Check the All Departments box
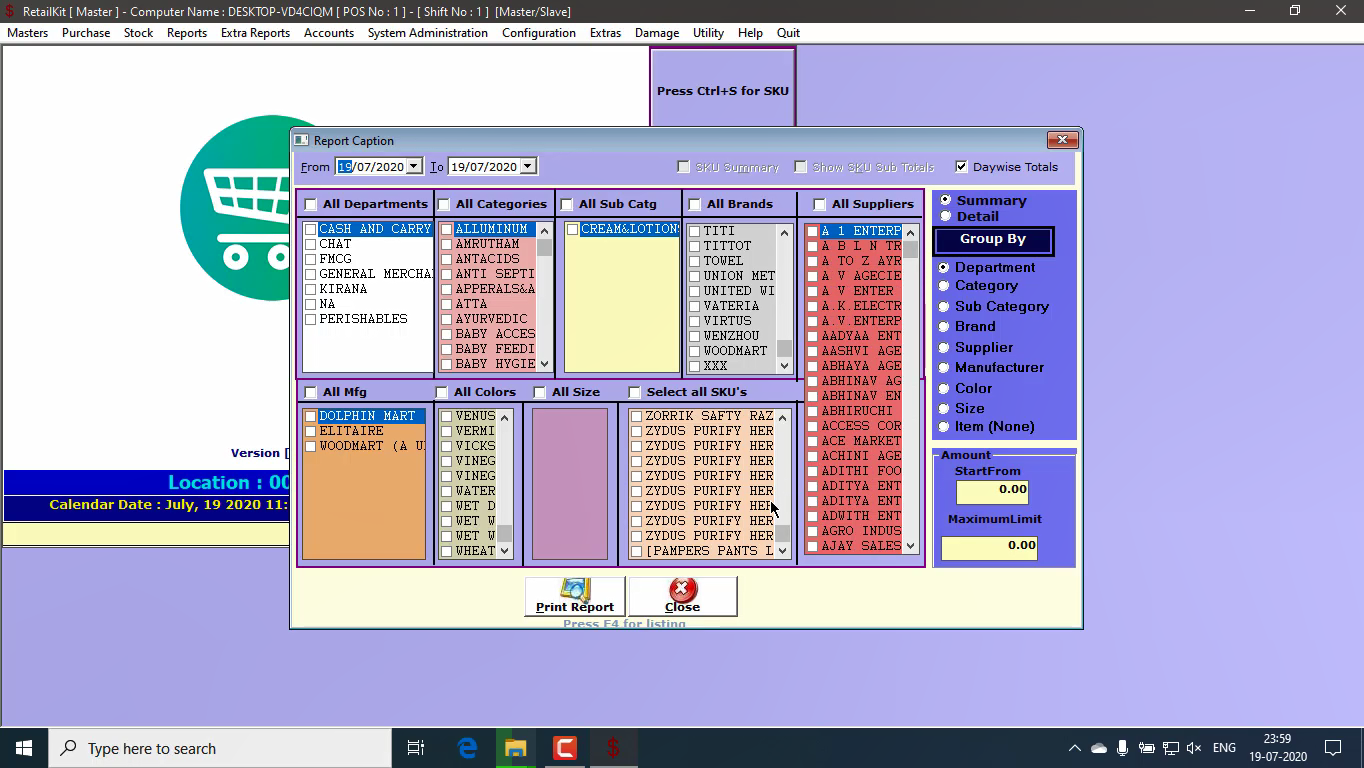This screenshot has width=1364, height=768. tap(311, 205)
